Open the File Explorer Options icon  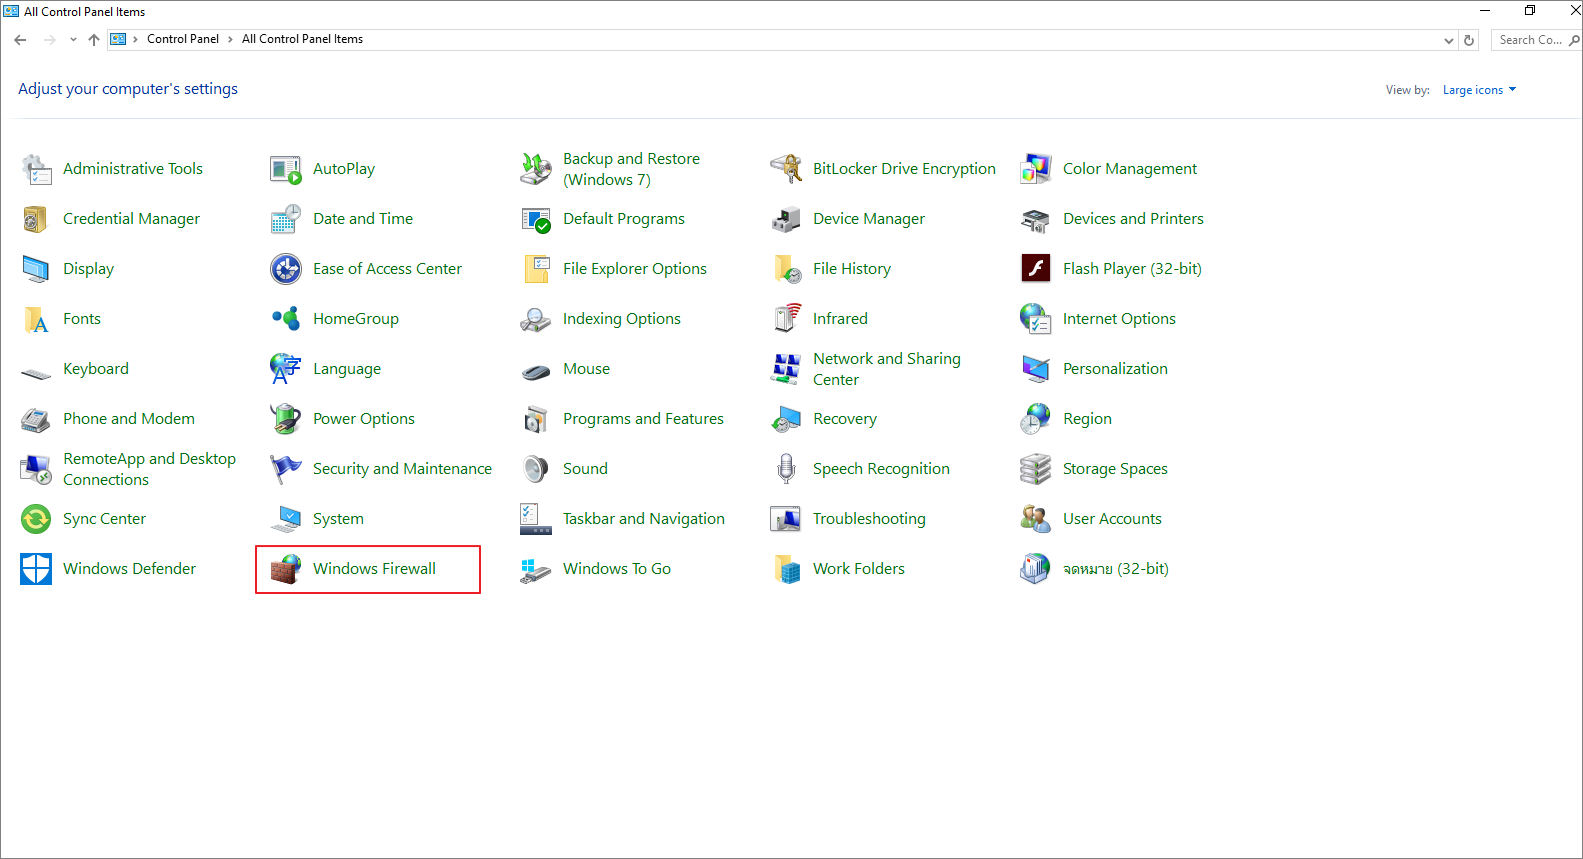[x=536, y=269]
